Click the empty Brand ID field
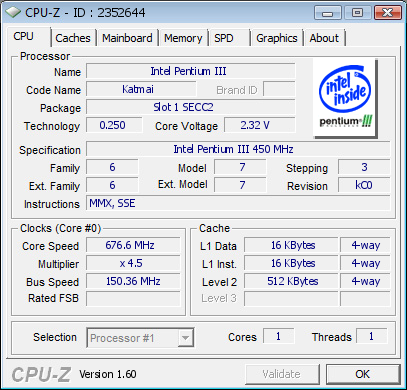Viewport: 407px width, 390px height. [279, 89]
